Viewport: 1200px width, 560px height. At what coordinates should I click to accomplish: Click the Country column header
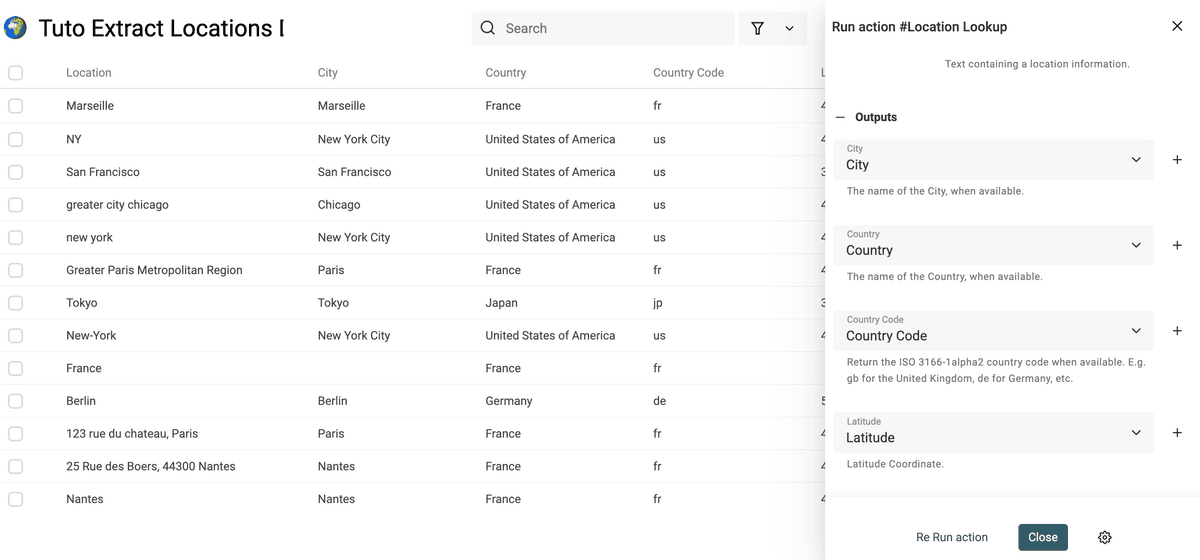tap(506, 72)
